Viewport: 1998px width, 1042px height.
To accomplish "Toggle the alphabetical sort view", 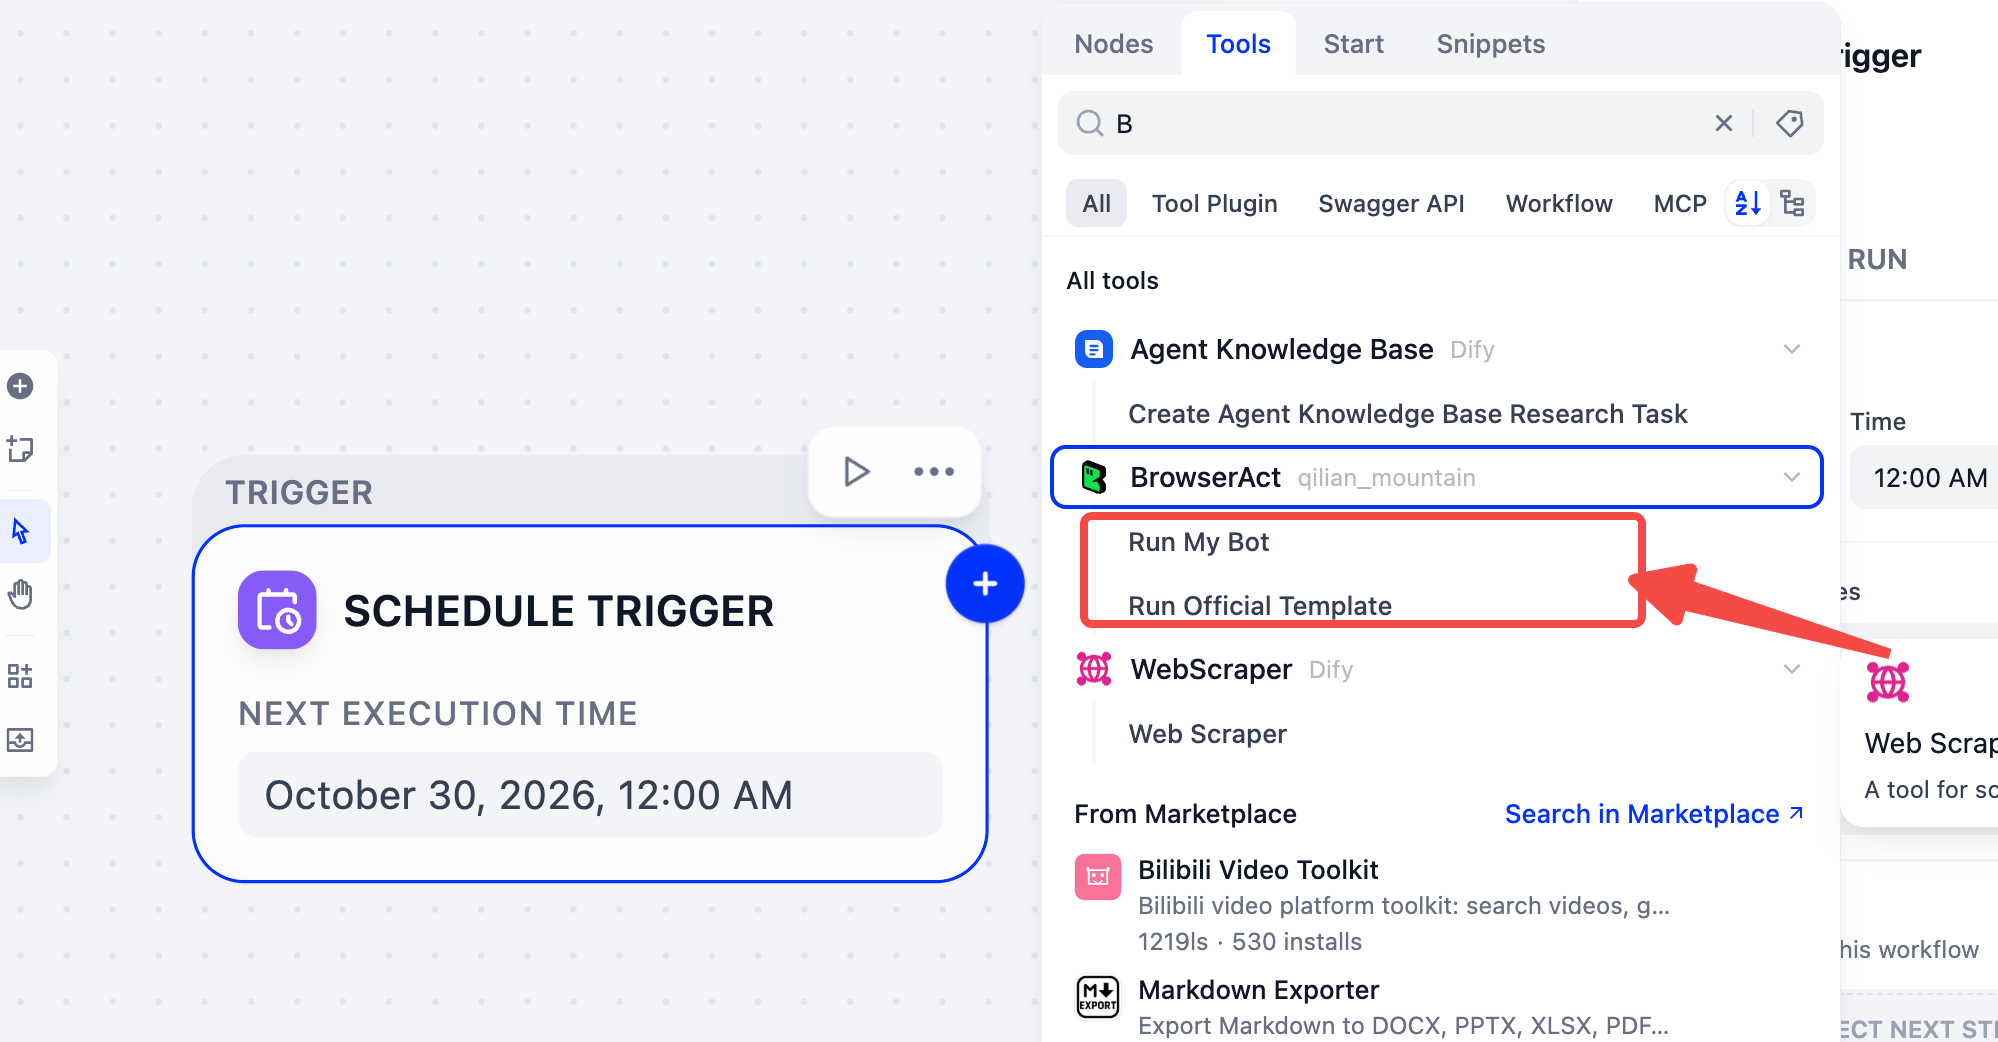I will [x=1748, y=204].
